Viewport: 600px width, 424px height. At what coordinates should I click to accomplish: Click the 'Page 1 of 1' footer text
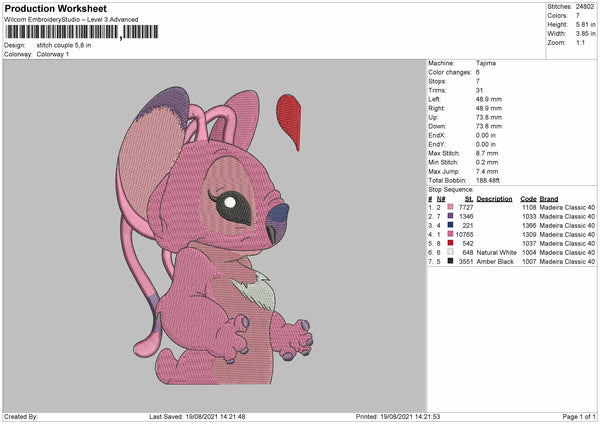(x=579, y=417)
